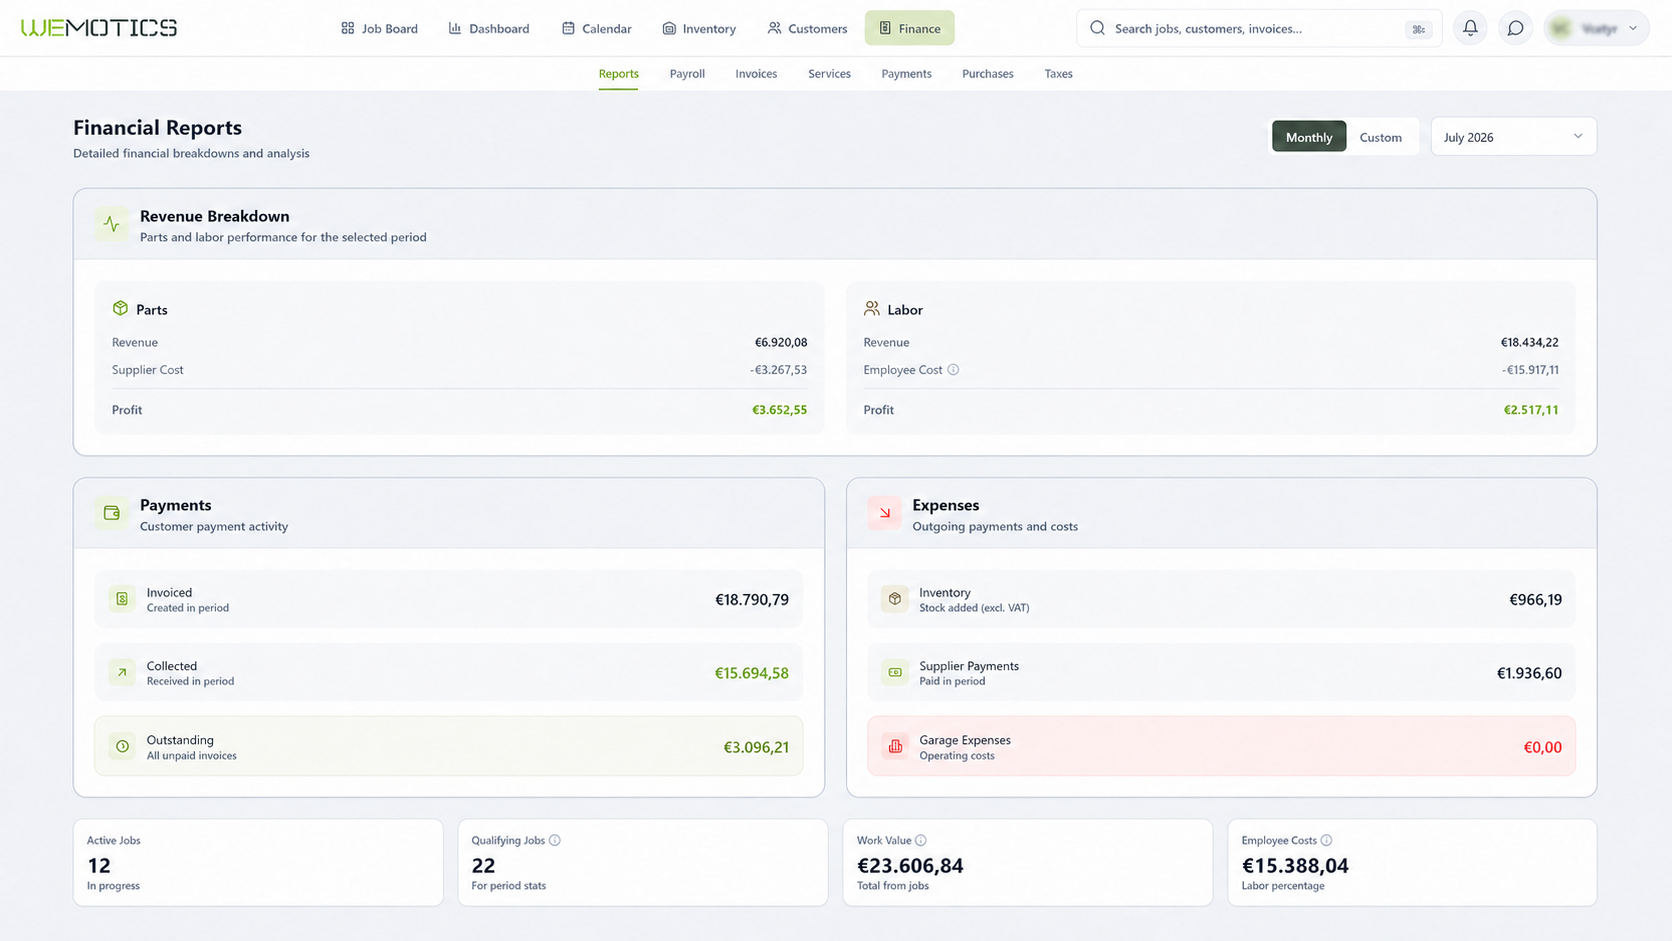The image size is (1672, 941).
Task: Switch to the Payroll tab
Action: (687, 74)
